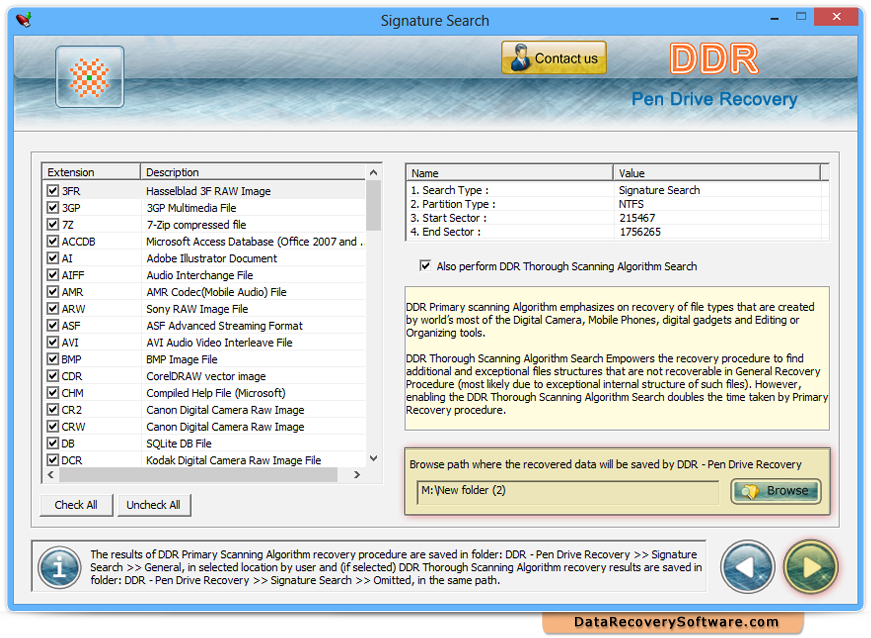Click the Start Sector value 215467

(x=637, y=218)
